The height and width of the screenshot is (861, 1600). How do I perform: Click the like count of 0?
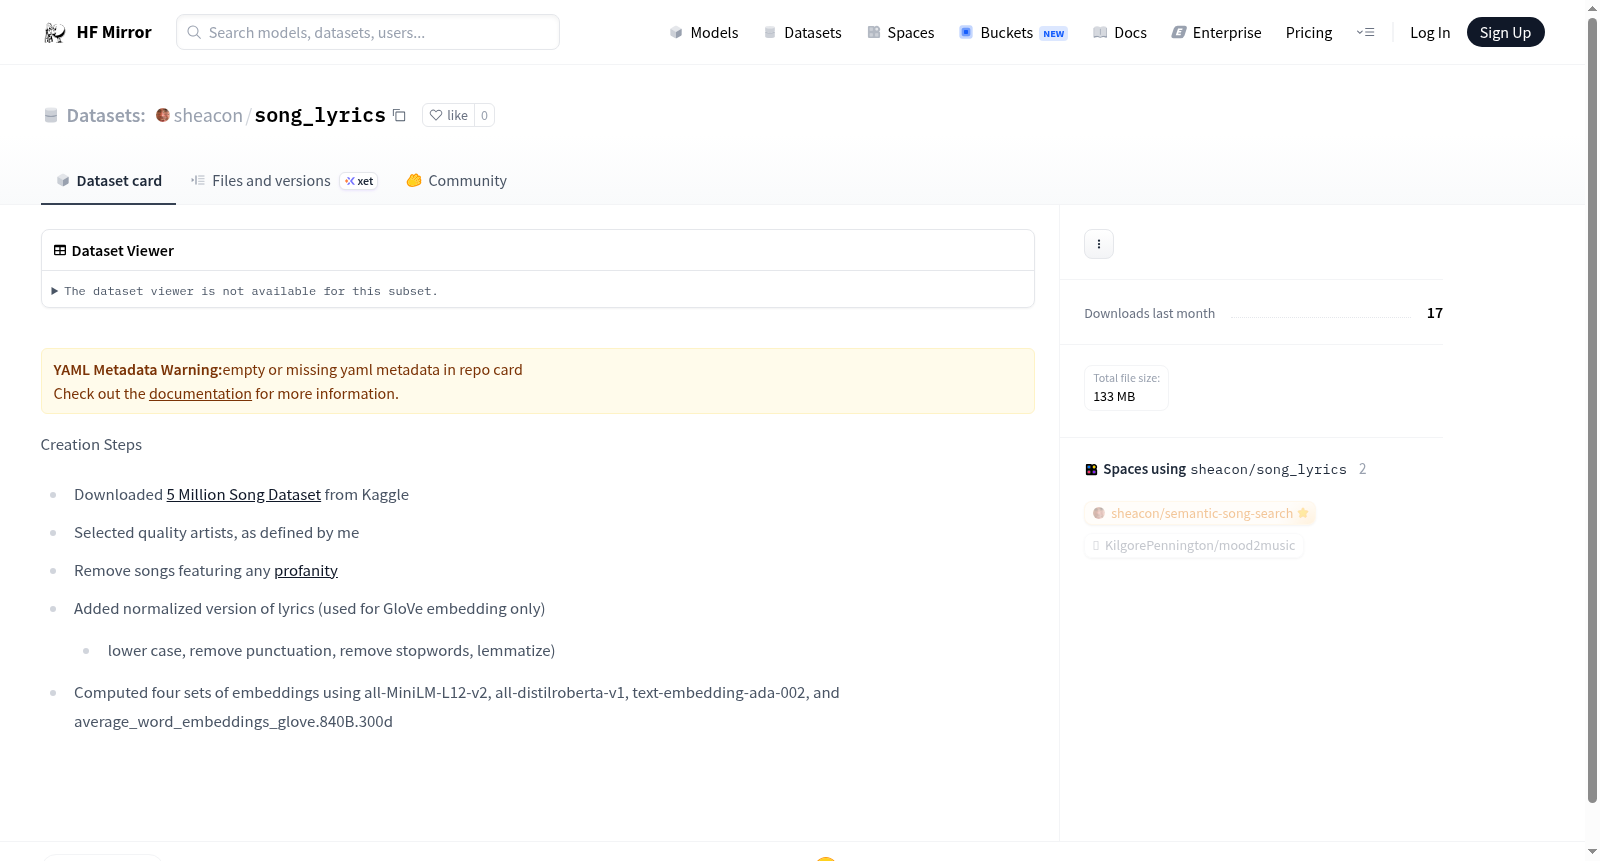[x=485, y=115]
